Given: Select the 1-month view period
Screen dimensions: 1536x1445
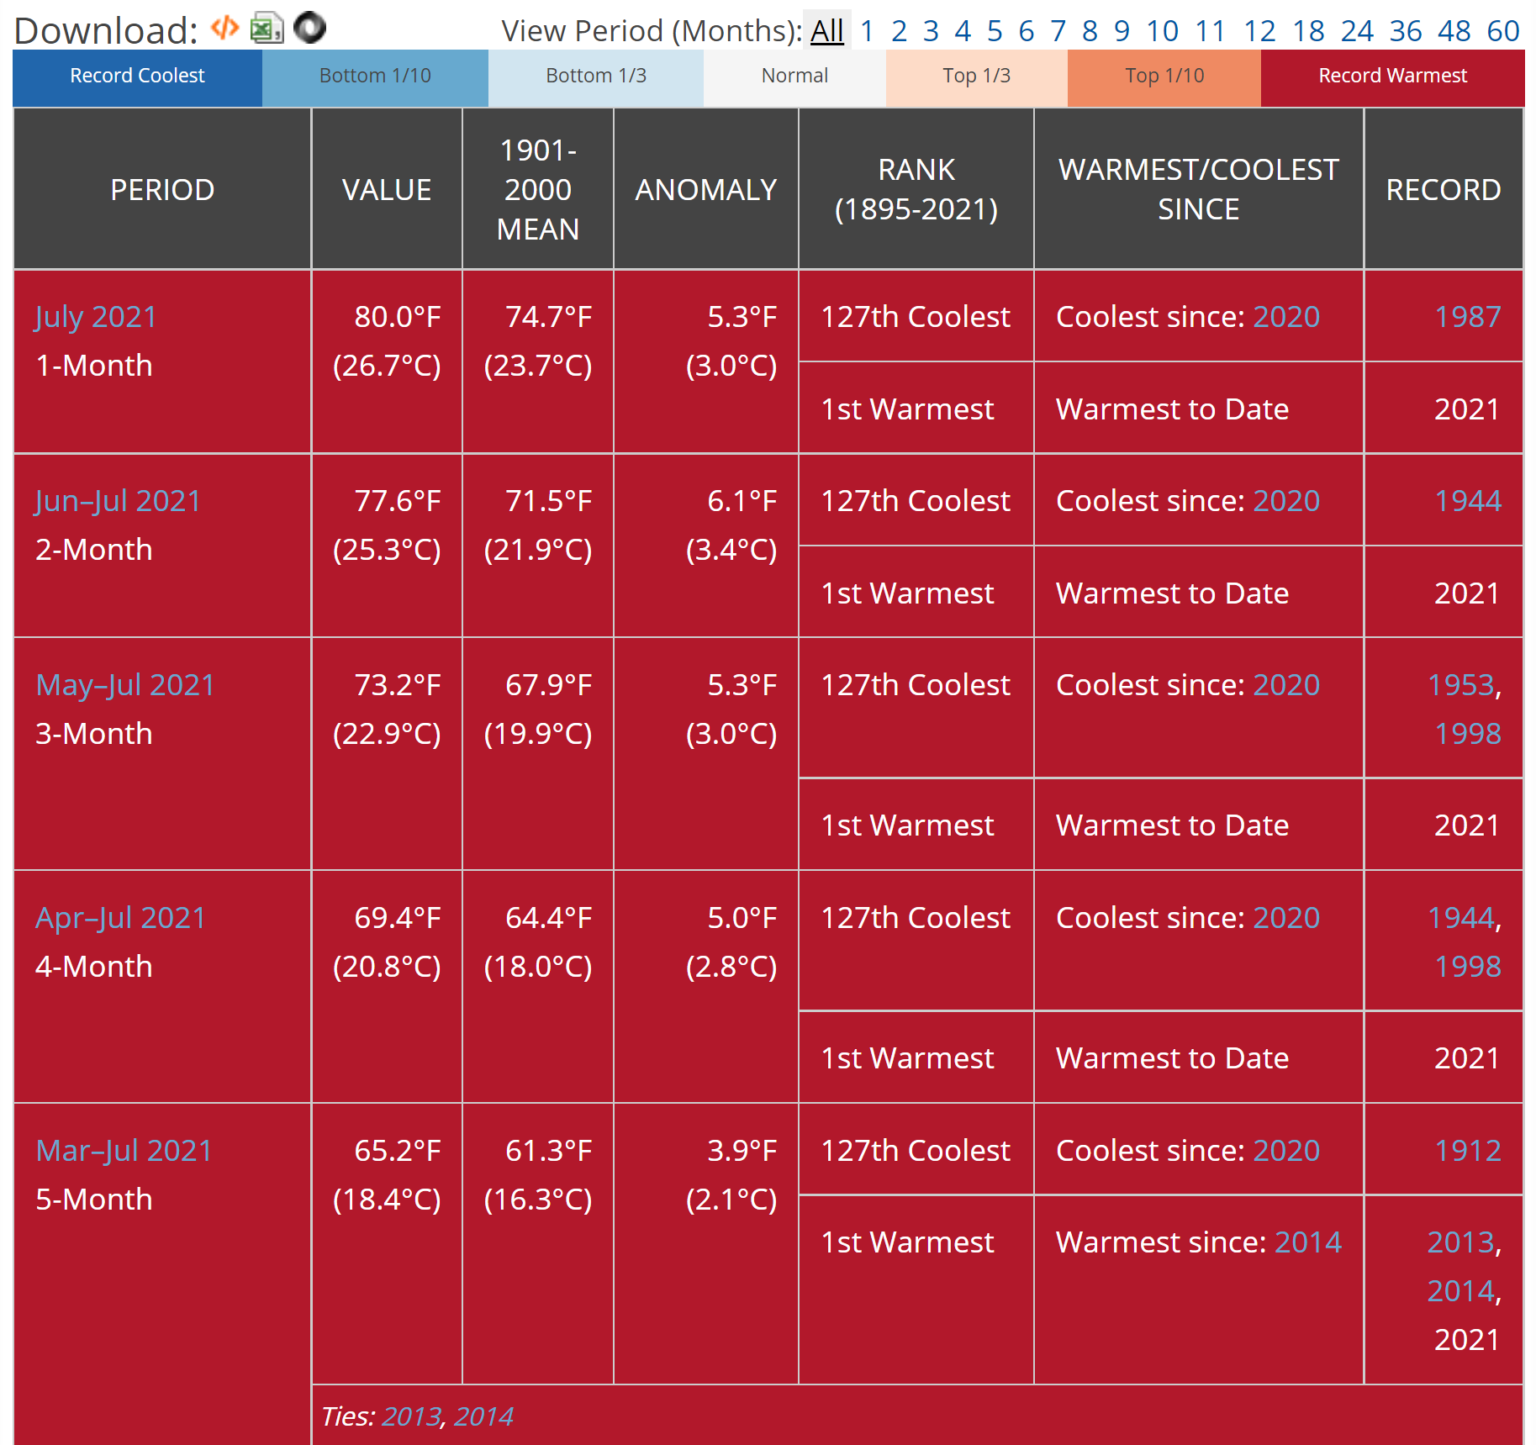Looking at the screenshot, I should (866, 31).
